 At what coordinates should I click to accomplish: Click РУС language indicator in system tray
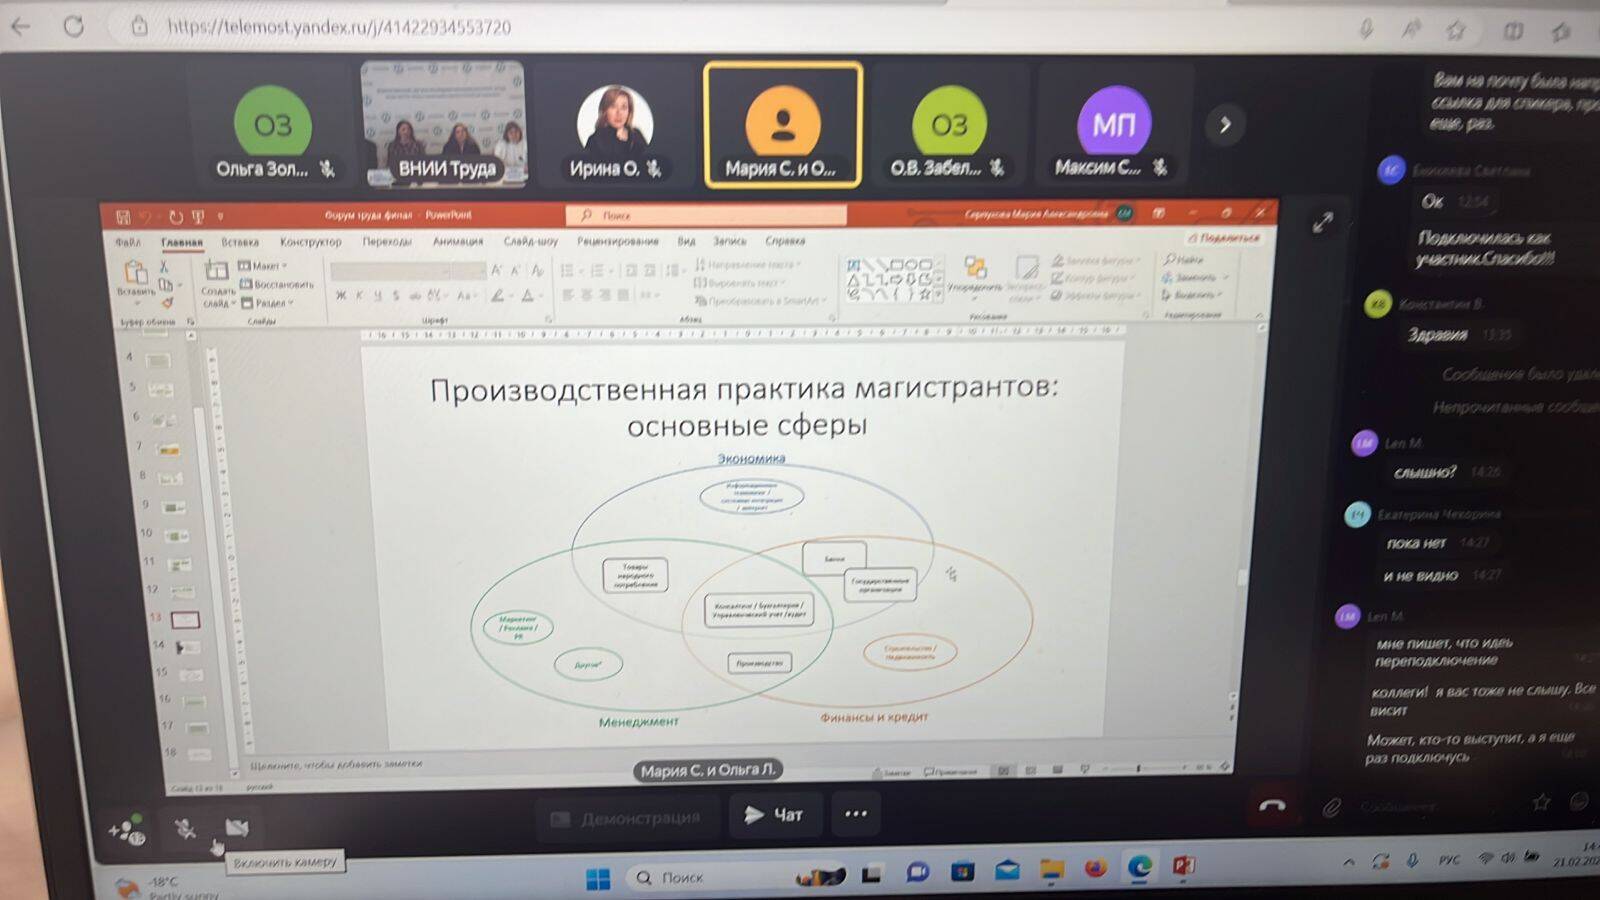pos(1449,860)
